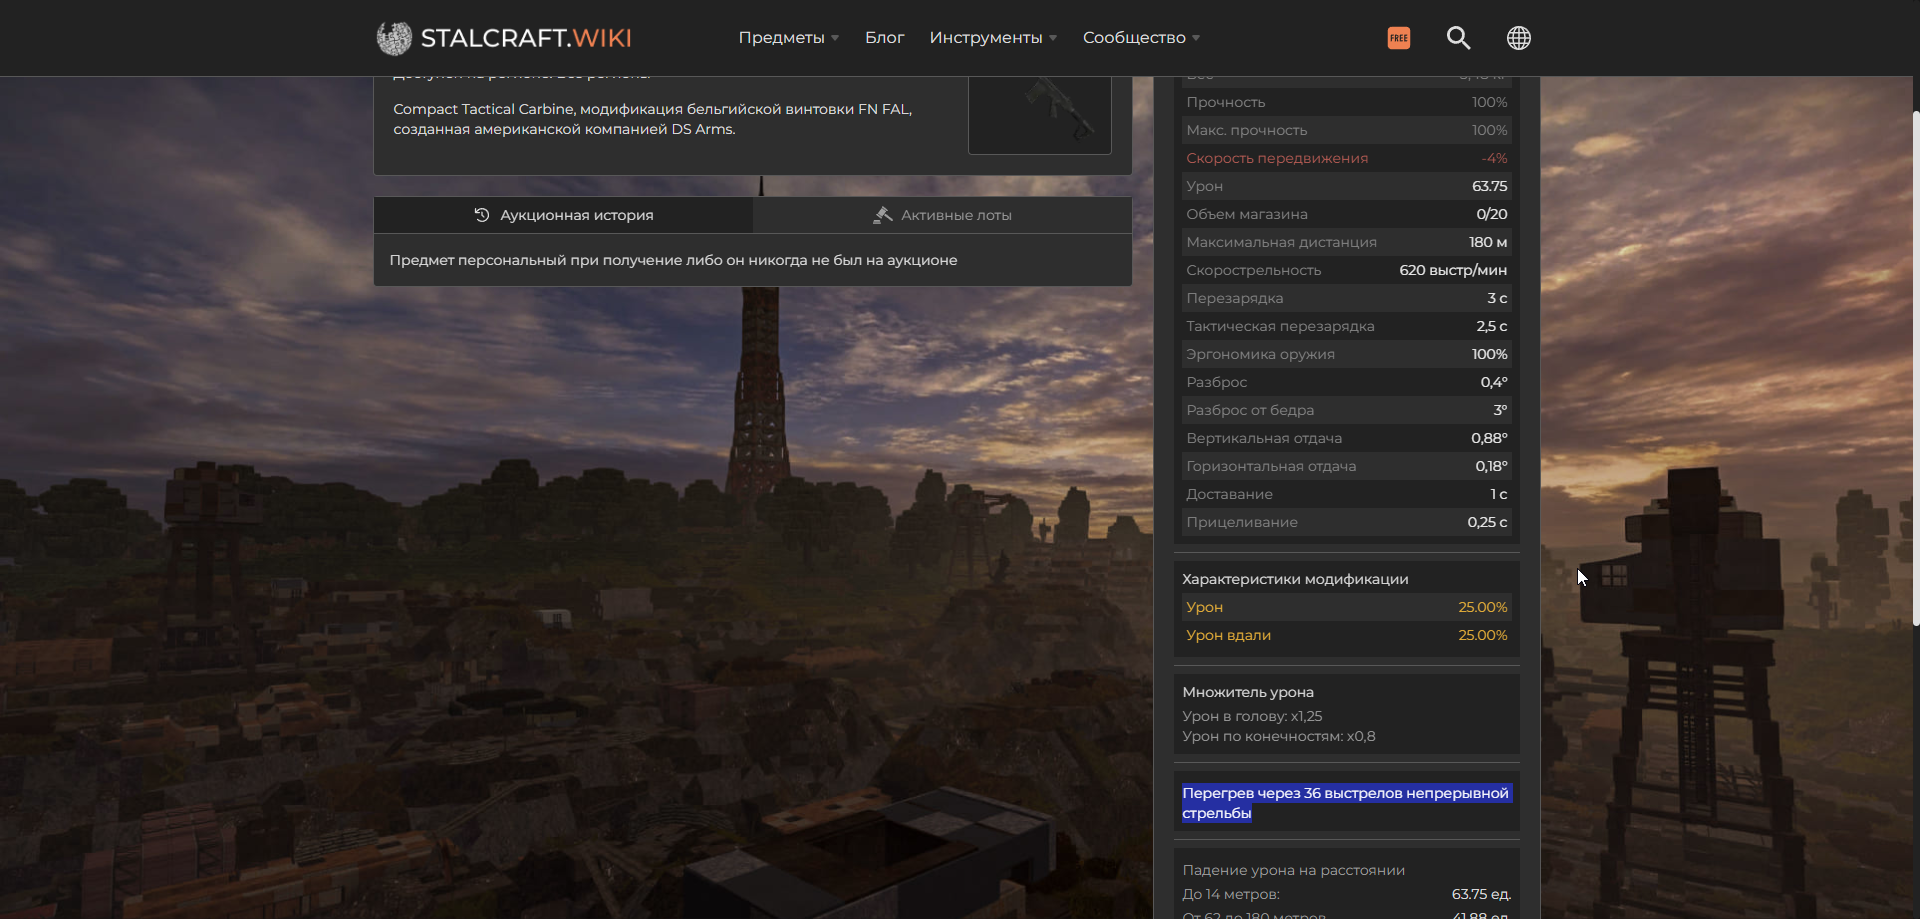
Task: Select the yellow Урон 25.00% modification row
Action: [x=1346, y=607]
